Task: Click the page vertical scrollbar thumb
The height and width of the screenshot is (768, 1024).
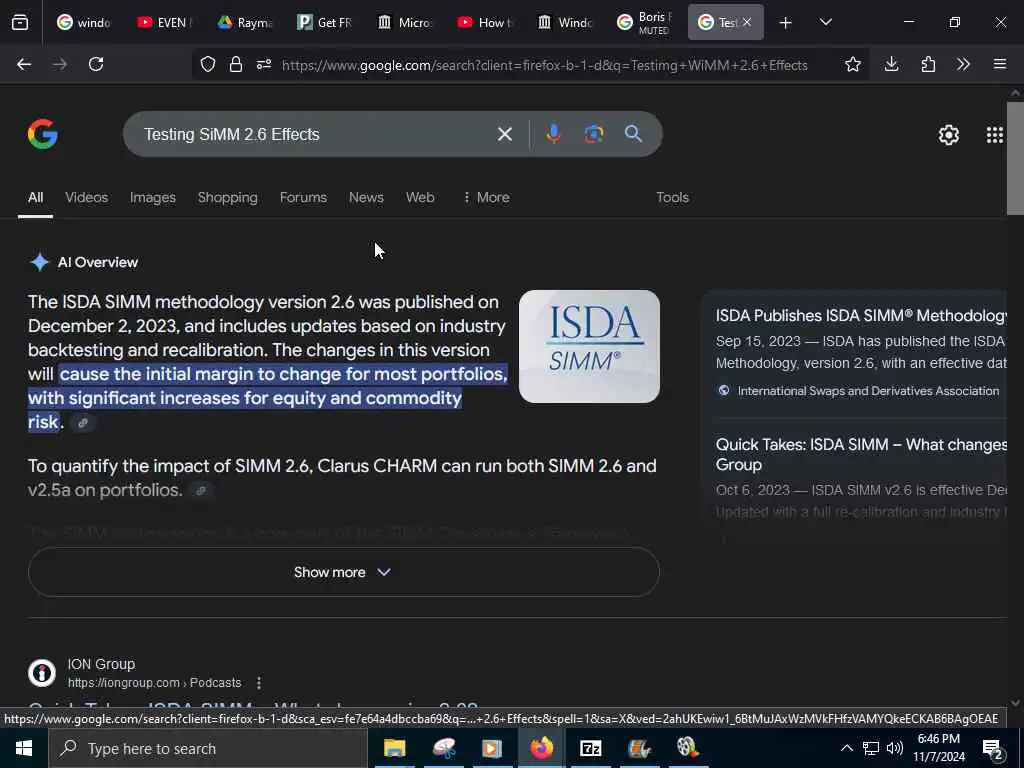Action: coord(1015,158)
